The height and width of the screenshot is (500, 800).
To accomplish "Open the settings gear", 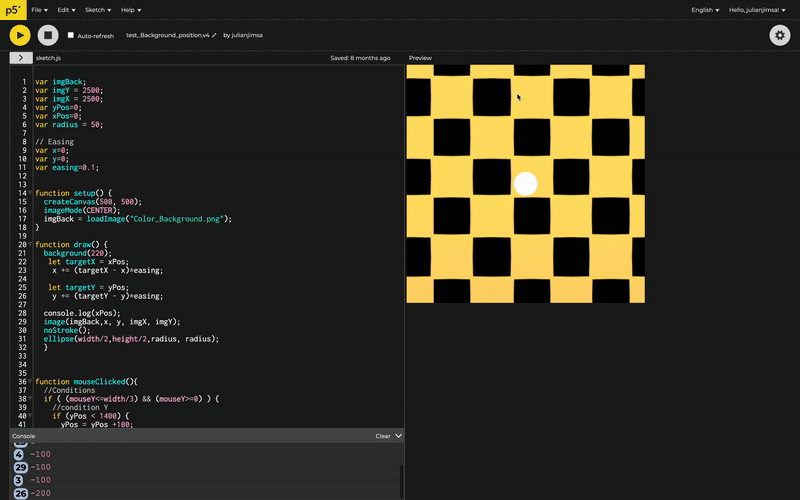I will click(x=780, y=35).
